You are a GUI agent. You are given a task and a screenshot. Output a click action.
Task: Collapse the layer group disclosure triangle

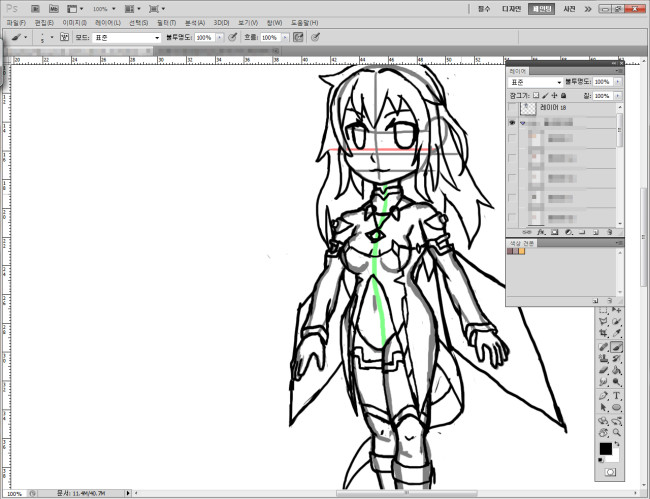click(523, 121)
